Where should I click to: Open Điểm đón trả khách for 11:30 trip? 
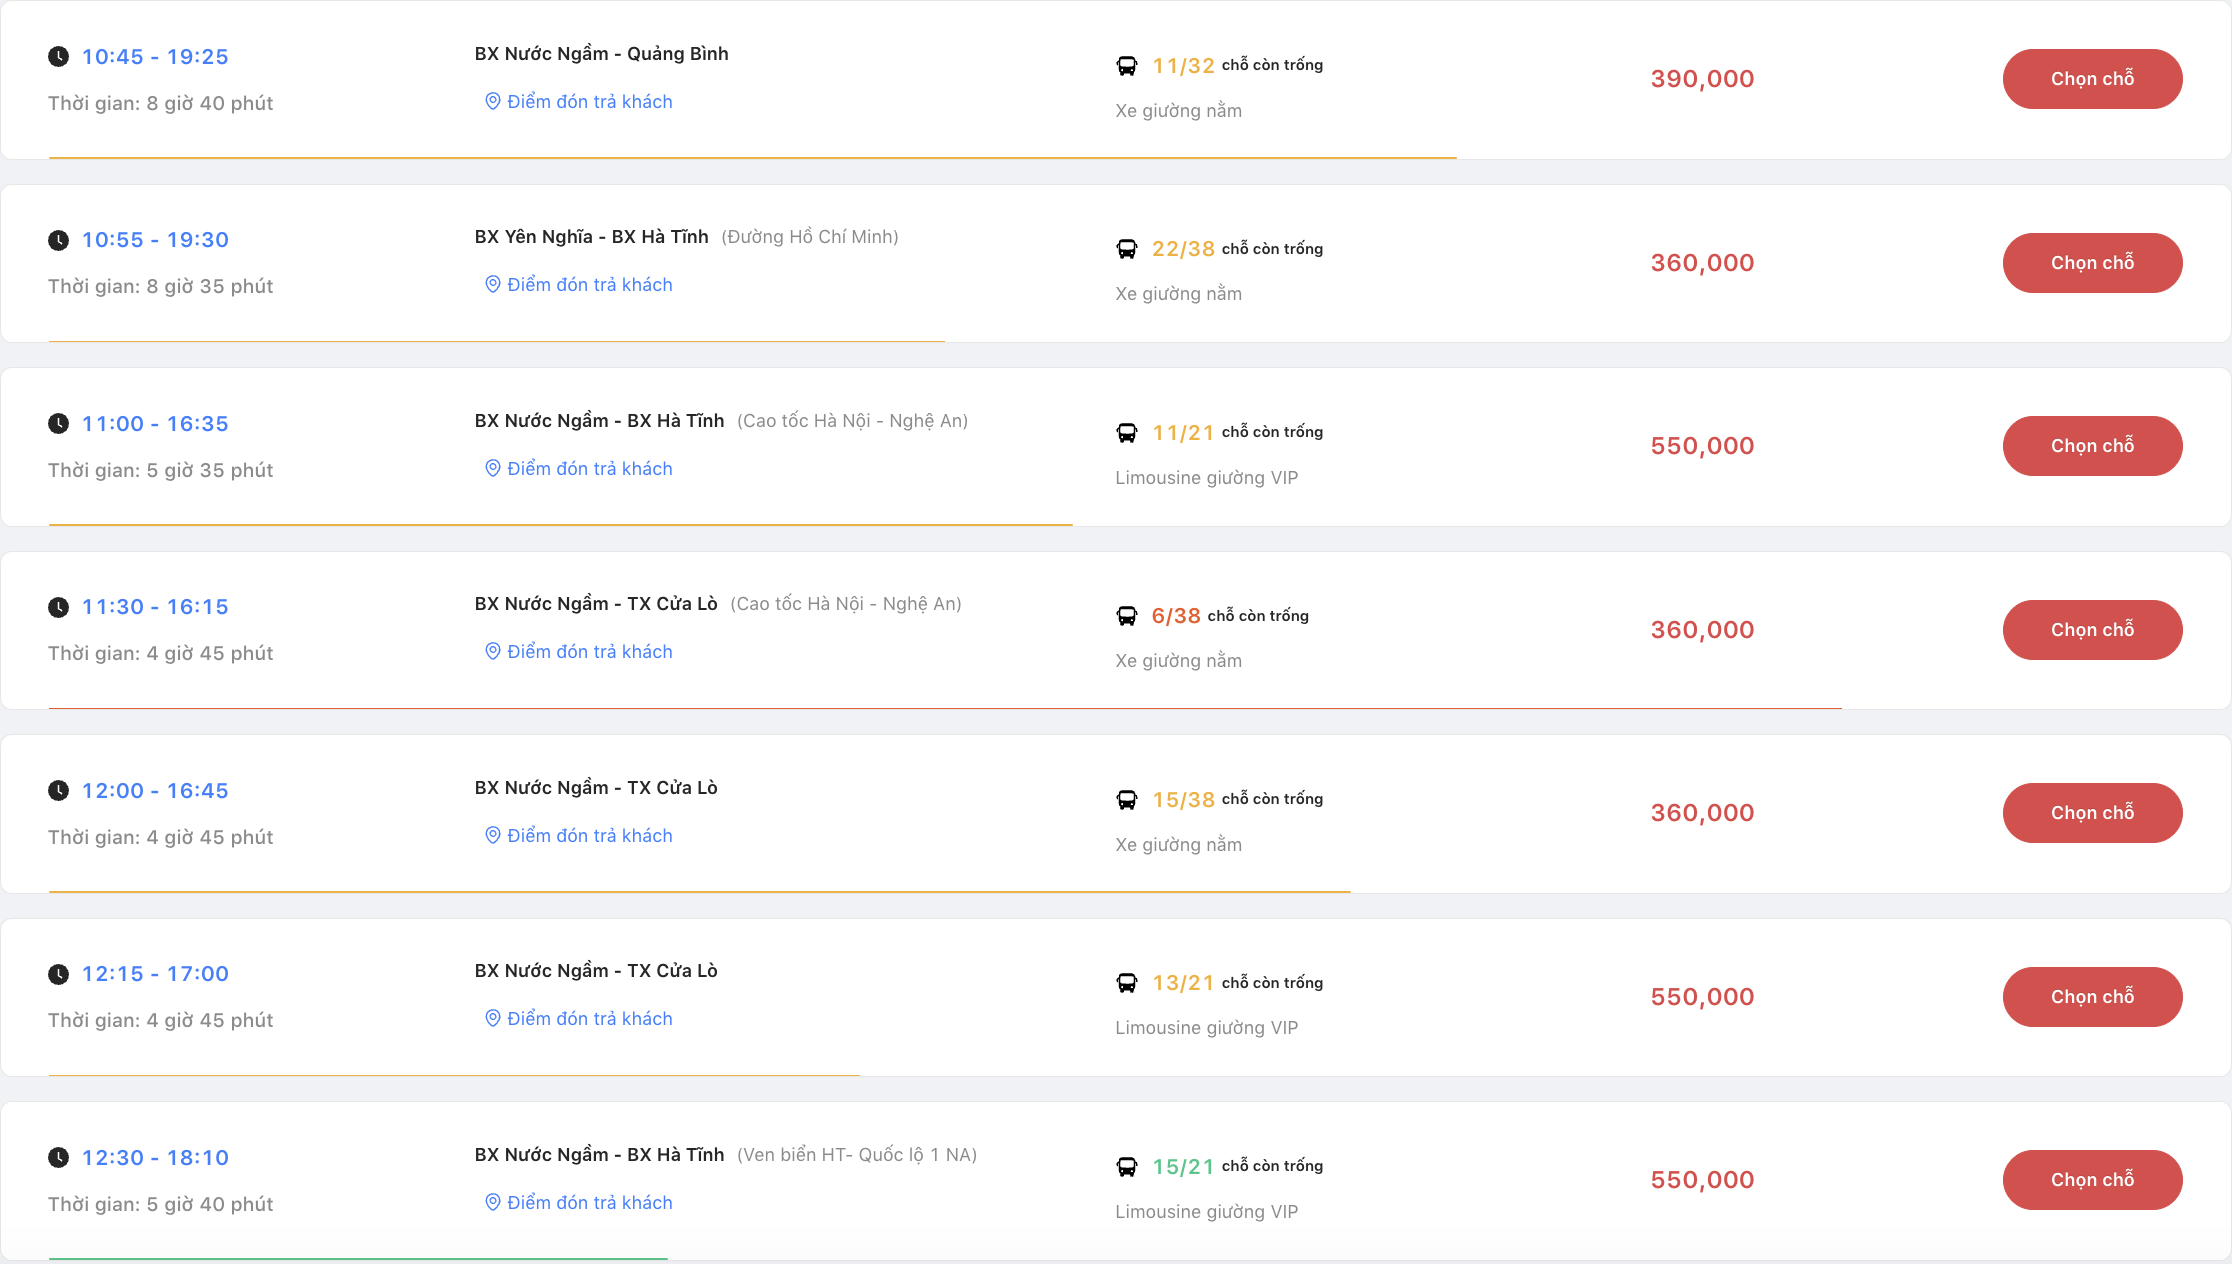[x=589, y=652]
